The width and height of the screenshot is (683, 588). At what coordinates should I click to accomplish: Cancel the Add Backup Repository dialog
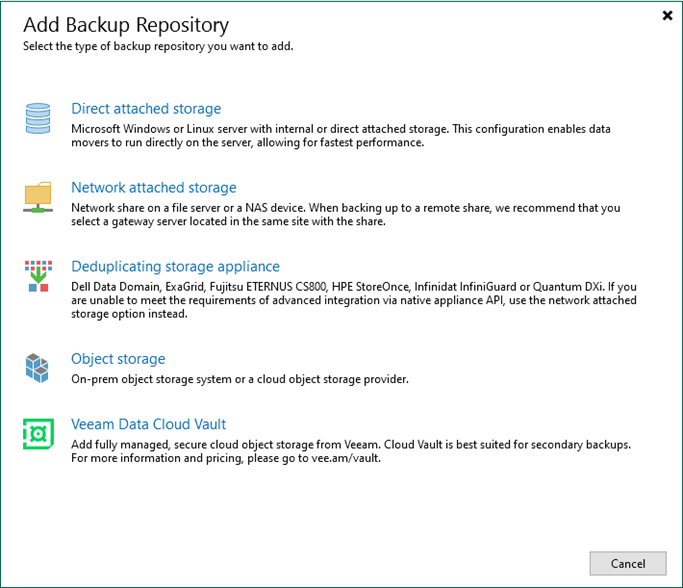[628, 564]
